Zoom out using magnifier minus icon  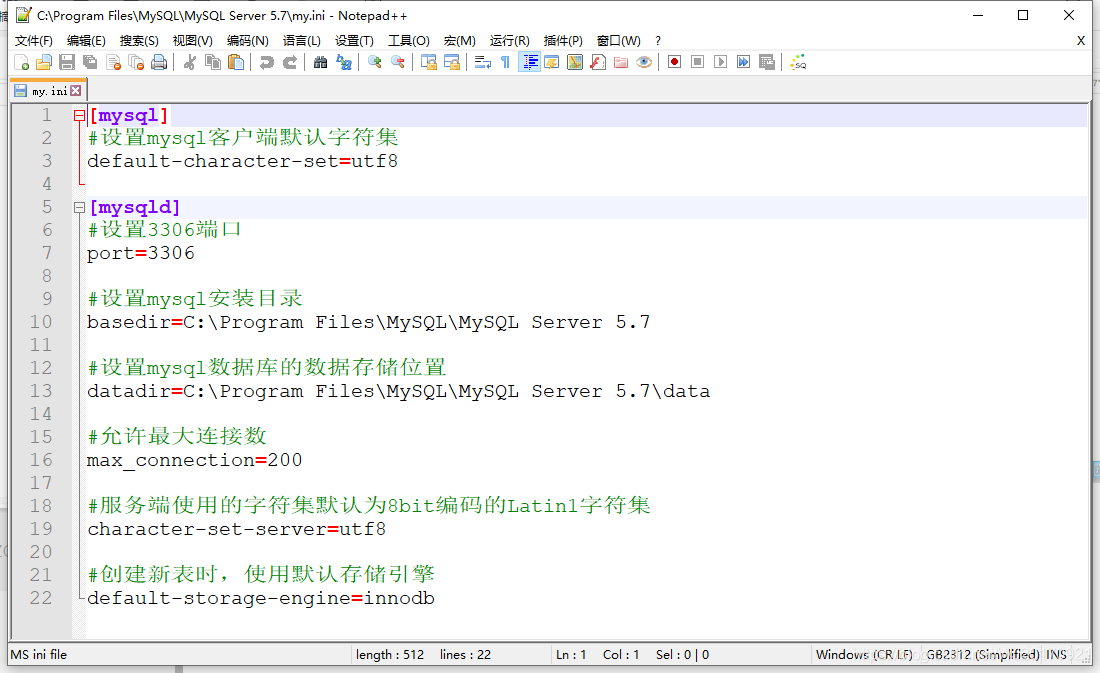click(398, 62)
